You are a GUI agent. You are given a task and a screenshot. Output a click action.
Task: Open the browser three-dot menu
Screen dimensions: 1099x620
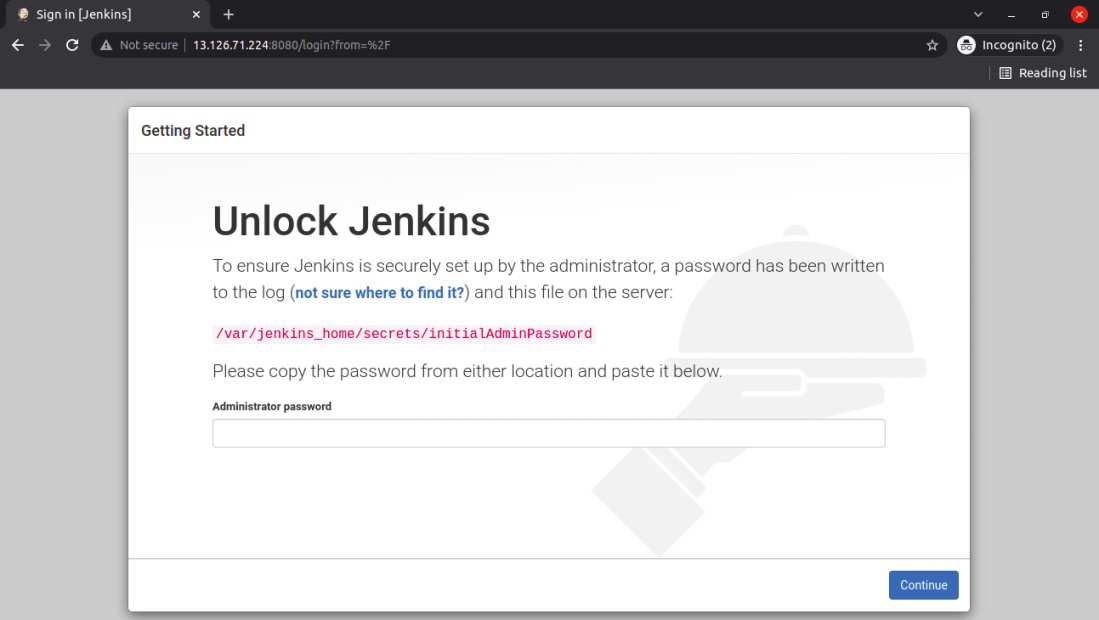[1080, 45]
